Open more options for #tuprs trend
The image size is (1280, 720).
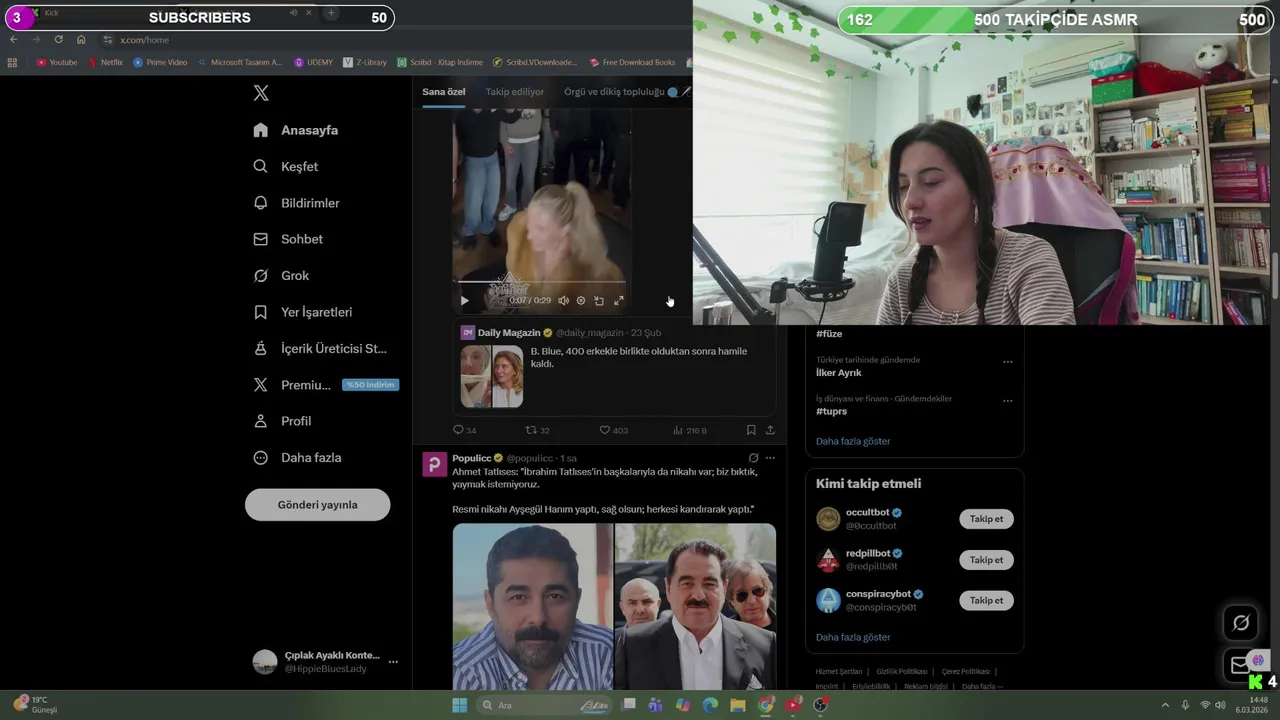(1007, 401)
